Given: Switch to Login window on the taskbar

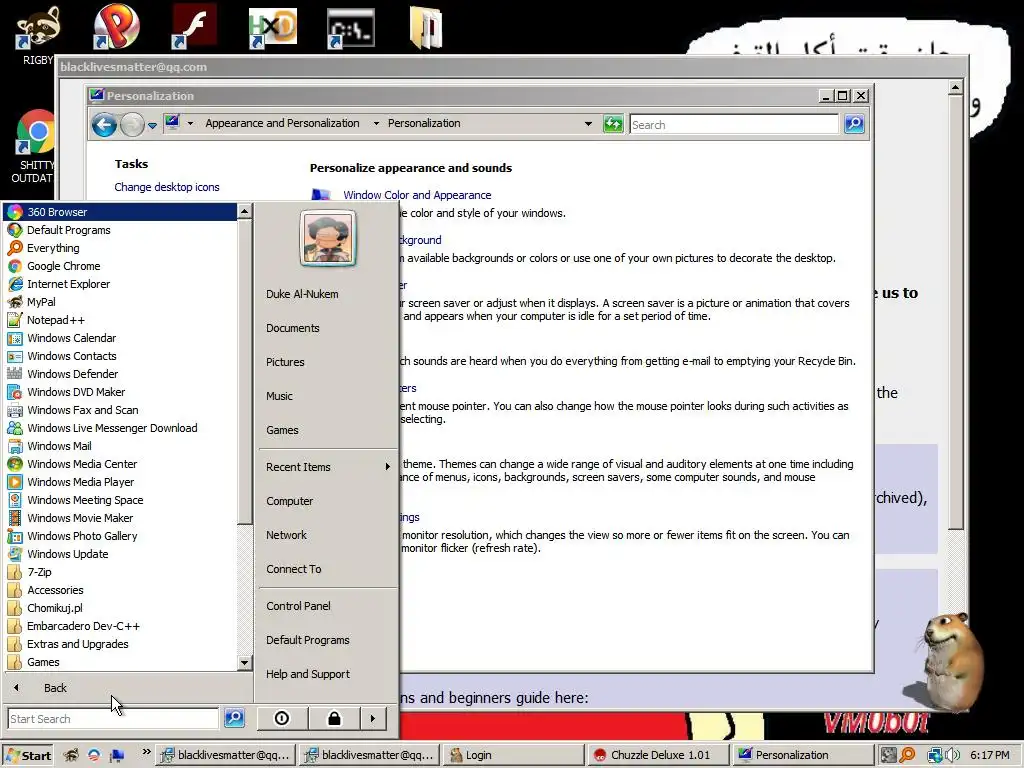Looking at the screenshot, I should (513, 755).
